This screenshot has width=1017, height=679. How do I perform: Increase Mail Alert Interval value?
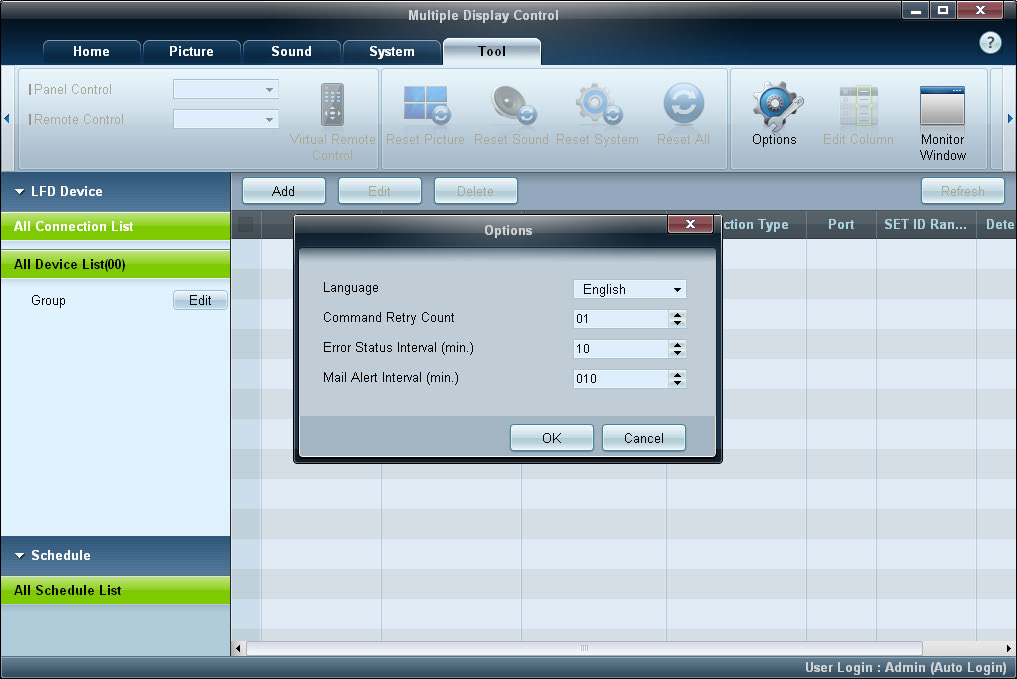[x=678, y=374]
